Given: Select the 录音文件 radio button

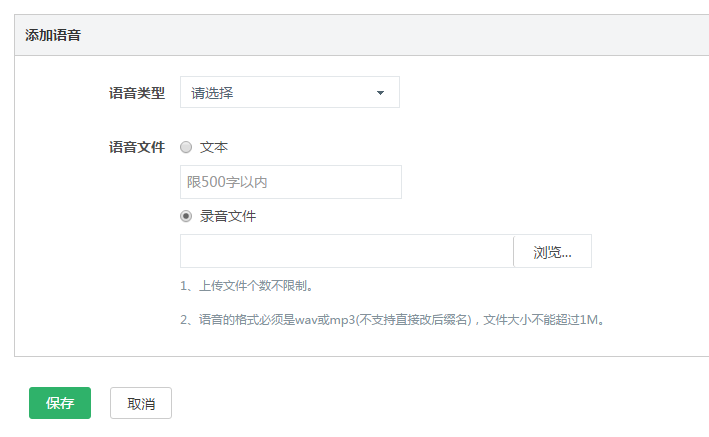Looking at the screenshot, I should pos(186,216).
